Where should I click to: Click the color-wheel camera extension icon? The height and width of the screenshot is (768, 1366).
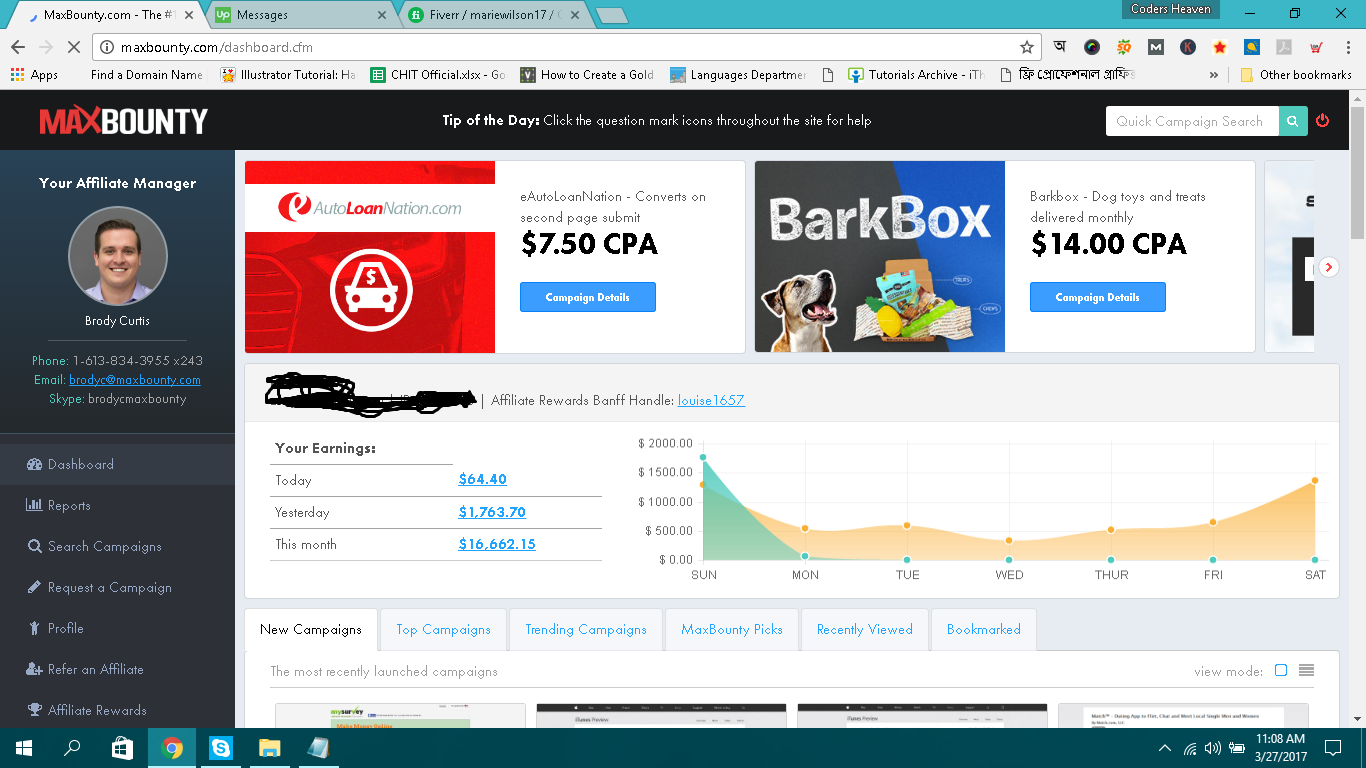[x=1092, y=47]
